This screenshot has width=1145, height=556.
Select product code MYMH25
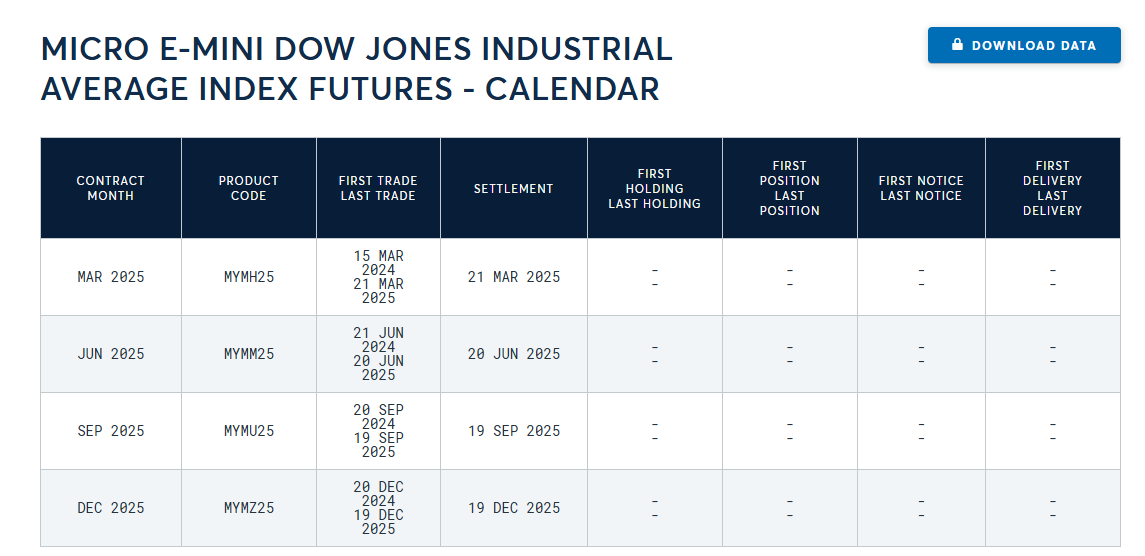click(249, 277)
